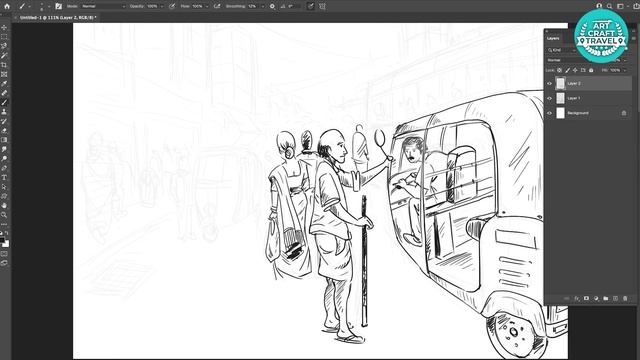
Task: Open the brush Mode dropdown
Action: 103,6
